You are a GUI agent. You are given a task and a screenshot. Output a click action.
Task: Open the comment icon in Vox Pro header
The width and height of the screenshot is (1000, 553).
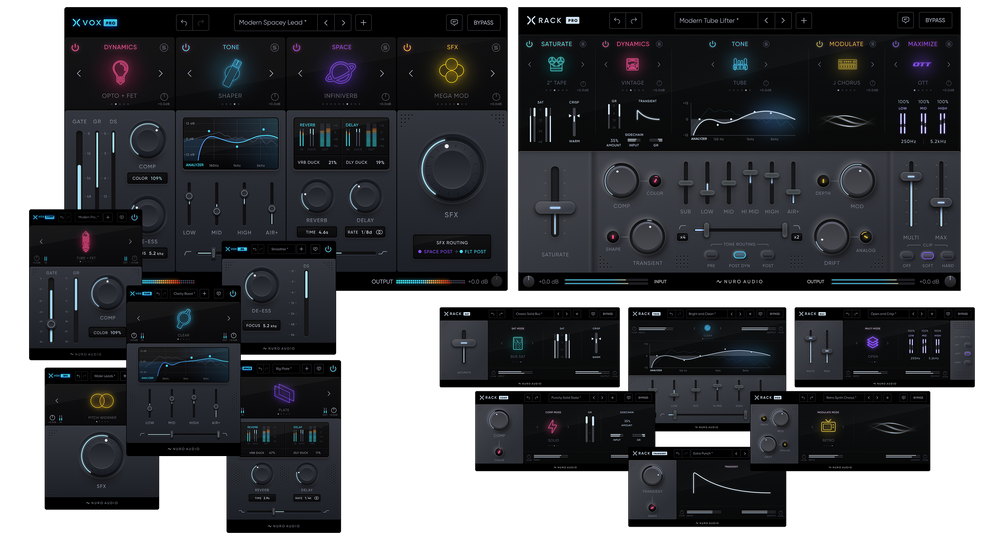click(x=454, y=21)
